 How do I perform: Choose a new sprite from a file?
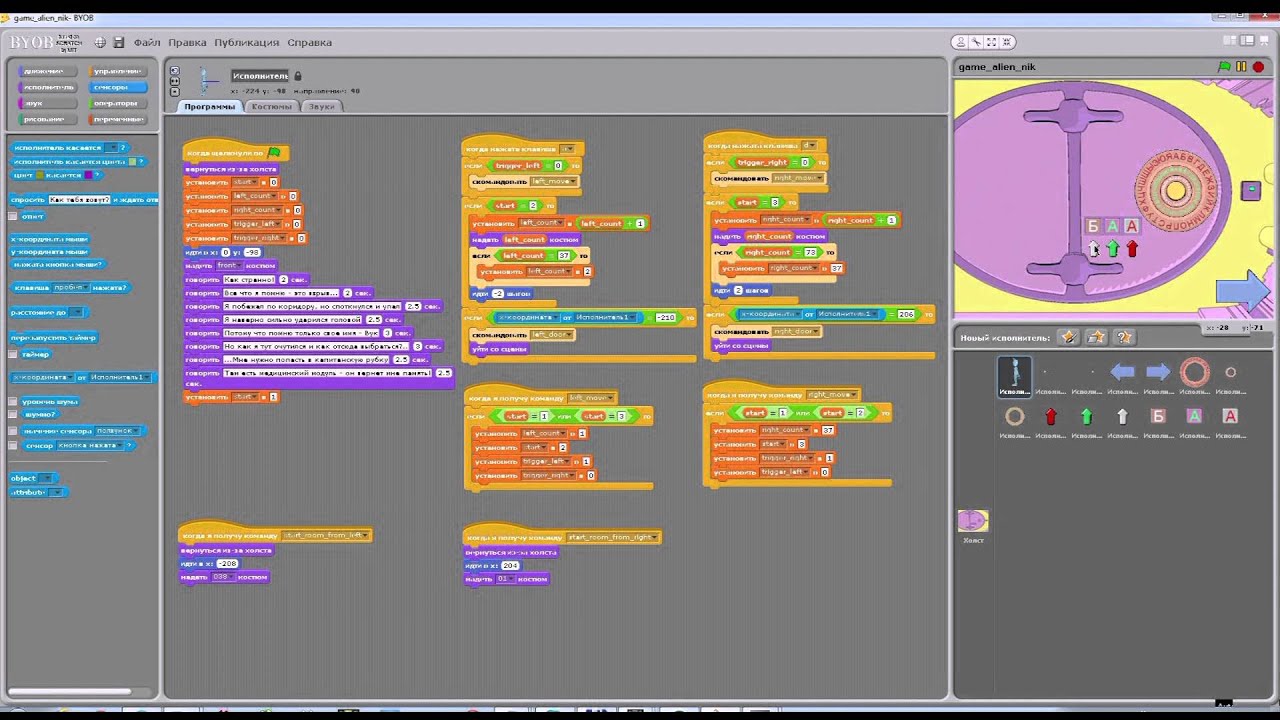coord(1096,337)
